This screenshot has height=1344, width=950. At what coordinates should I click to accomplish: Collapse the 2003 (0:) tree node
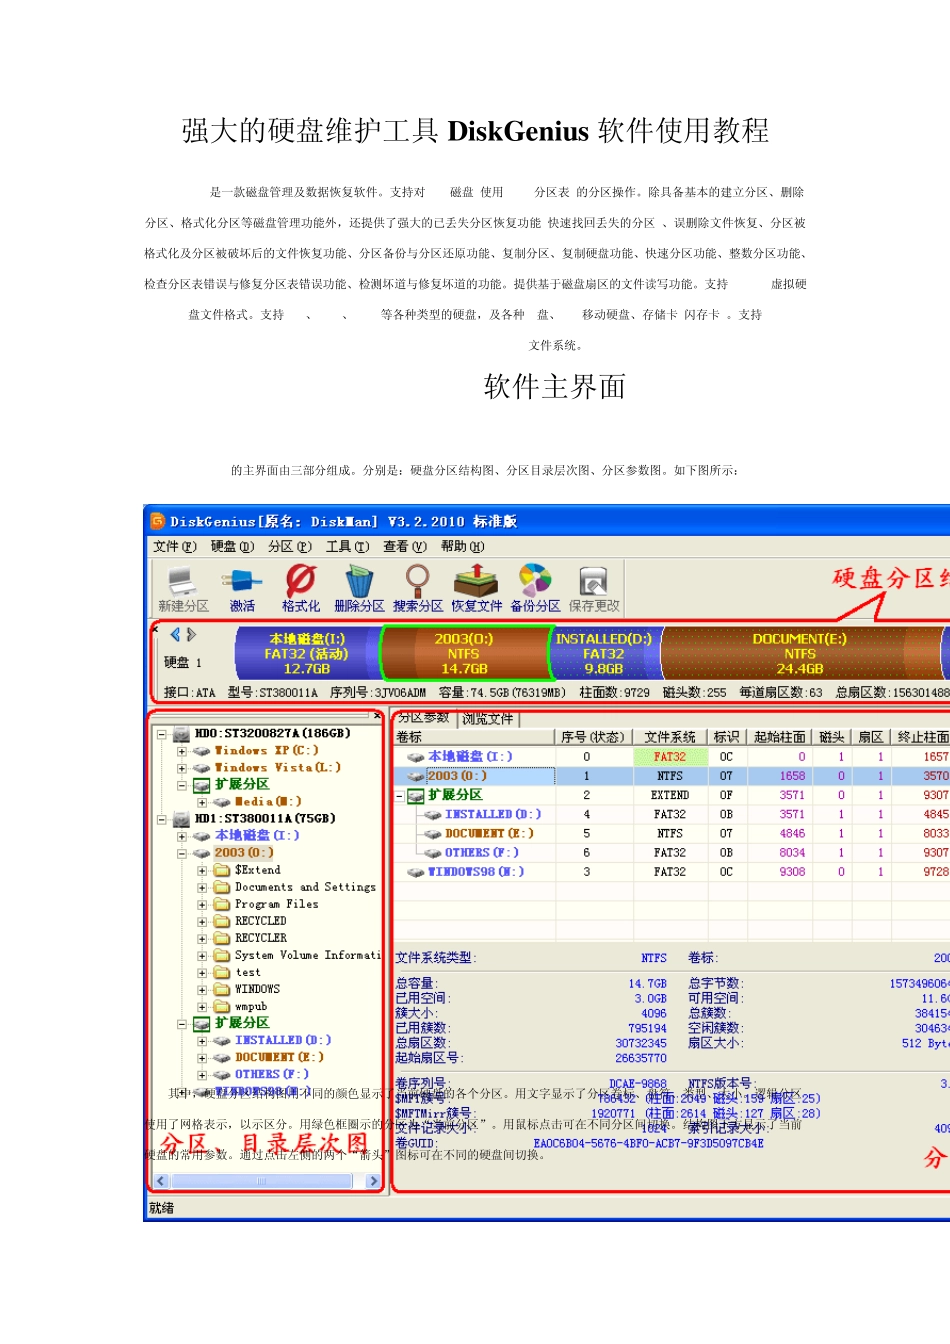tap(182, 853)
